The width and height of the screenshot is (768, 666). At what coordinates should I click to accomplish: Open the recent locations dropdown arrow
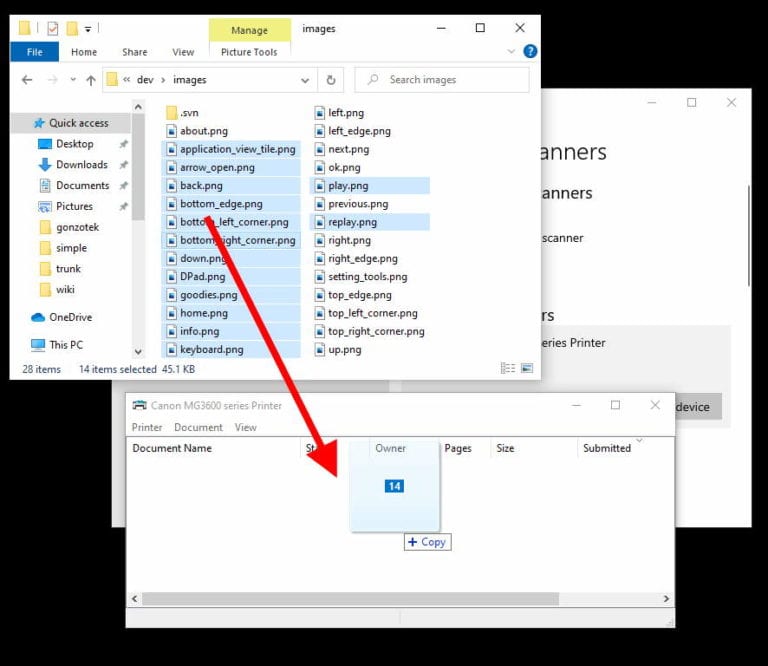[x=73, y=79]
